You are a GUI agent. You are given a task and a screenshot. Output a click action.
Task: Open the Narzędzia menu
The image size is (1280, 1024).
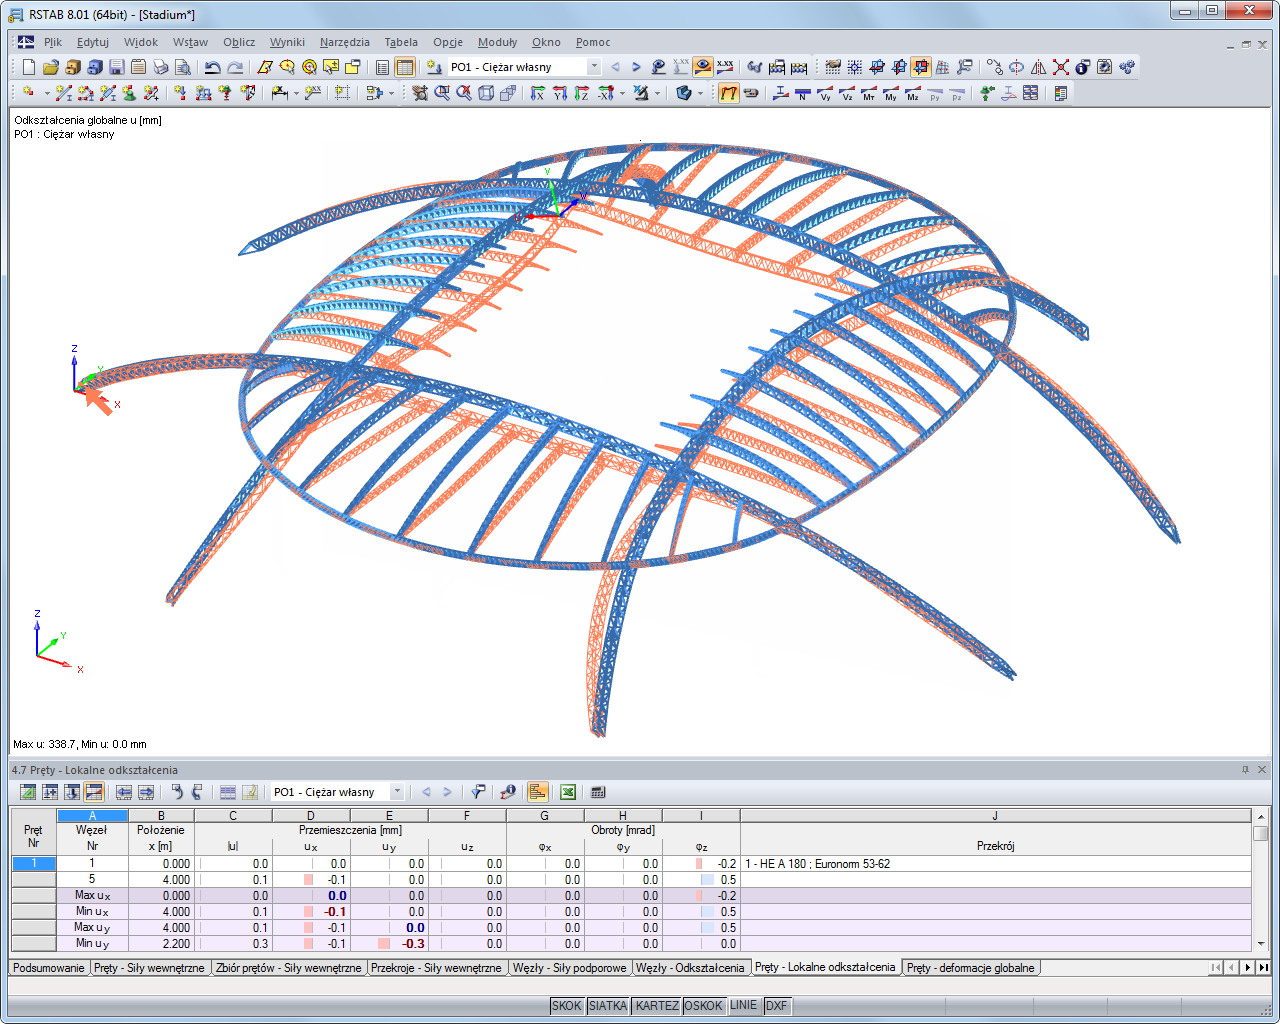(x=345, y=42)
